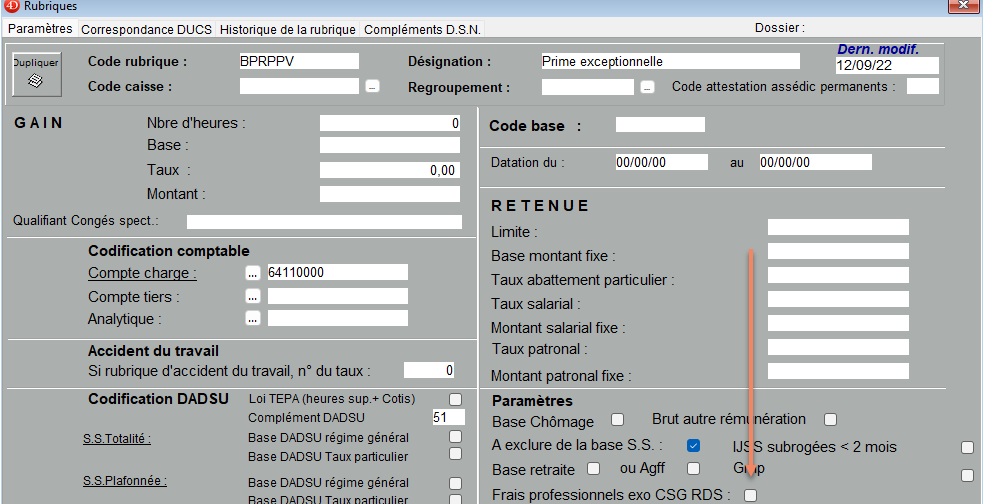Image resolution: width=983 pixels, height=504 pixels.
Task: Select the Compléments D.S.N. tab
Action: coord(423,29)
